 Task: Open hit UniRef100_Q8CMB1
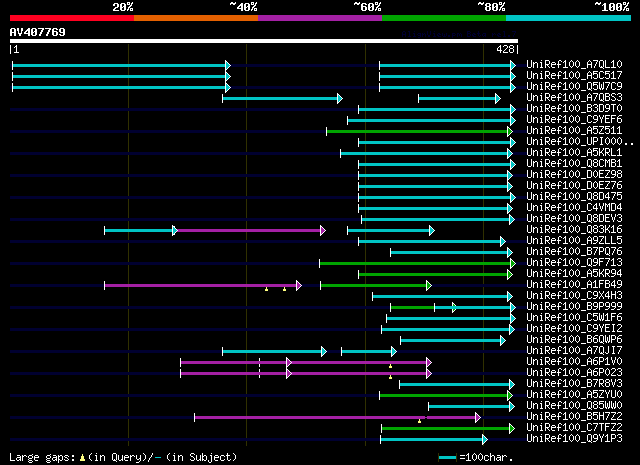click(574, 163)
